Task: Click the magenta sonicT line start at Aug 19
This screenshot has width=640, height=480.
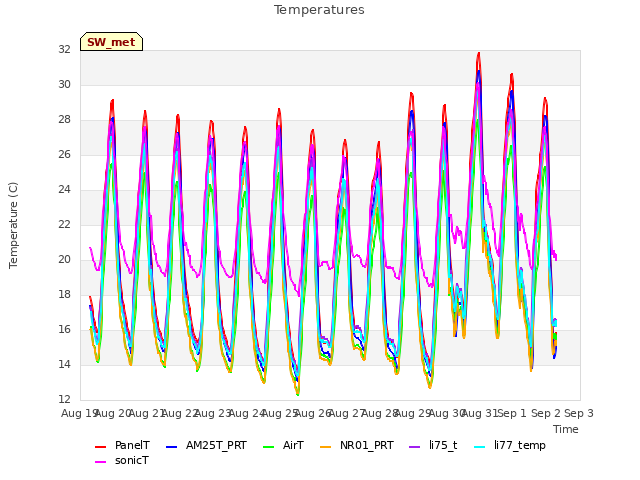Action: 90,248
